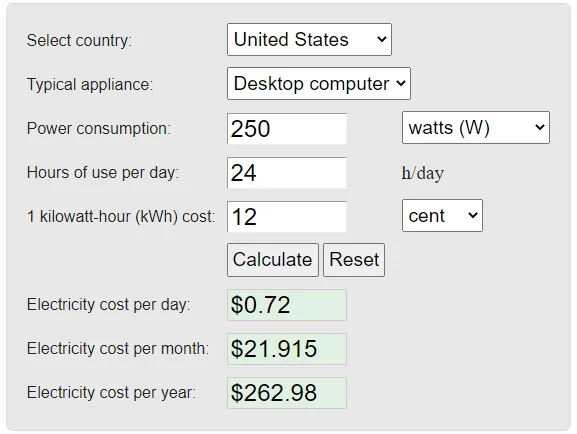Click the Reset button
This screenshot has height=434, width=577.
coord(354,260)
